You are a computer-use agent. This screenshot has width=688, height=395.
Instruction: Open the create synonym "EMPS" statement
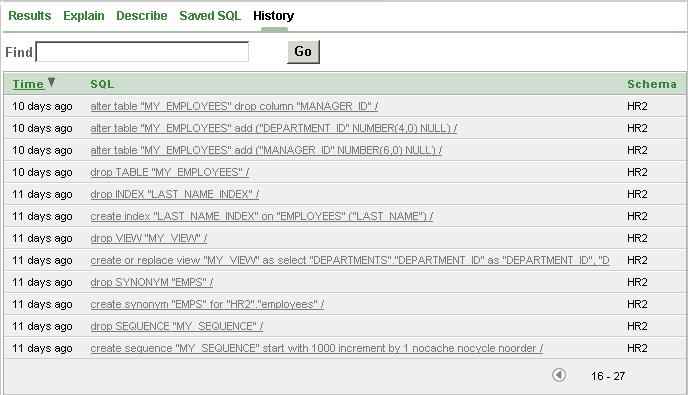207,304
